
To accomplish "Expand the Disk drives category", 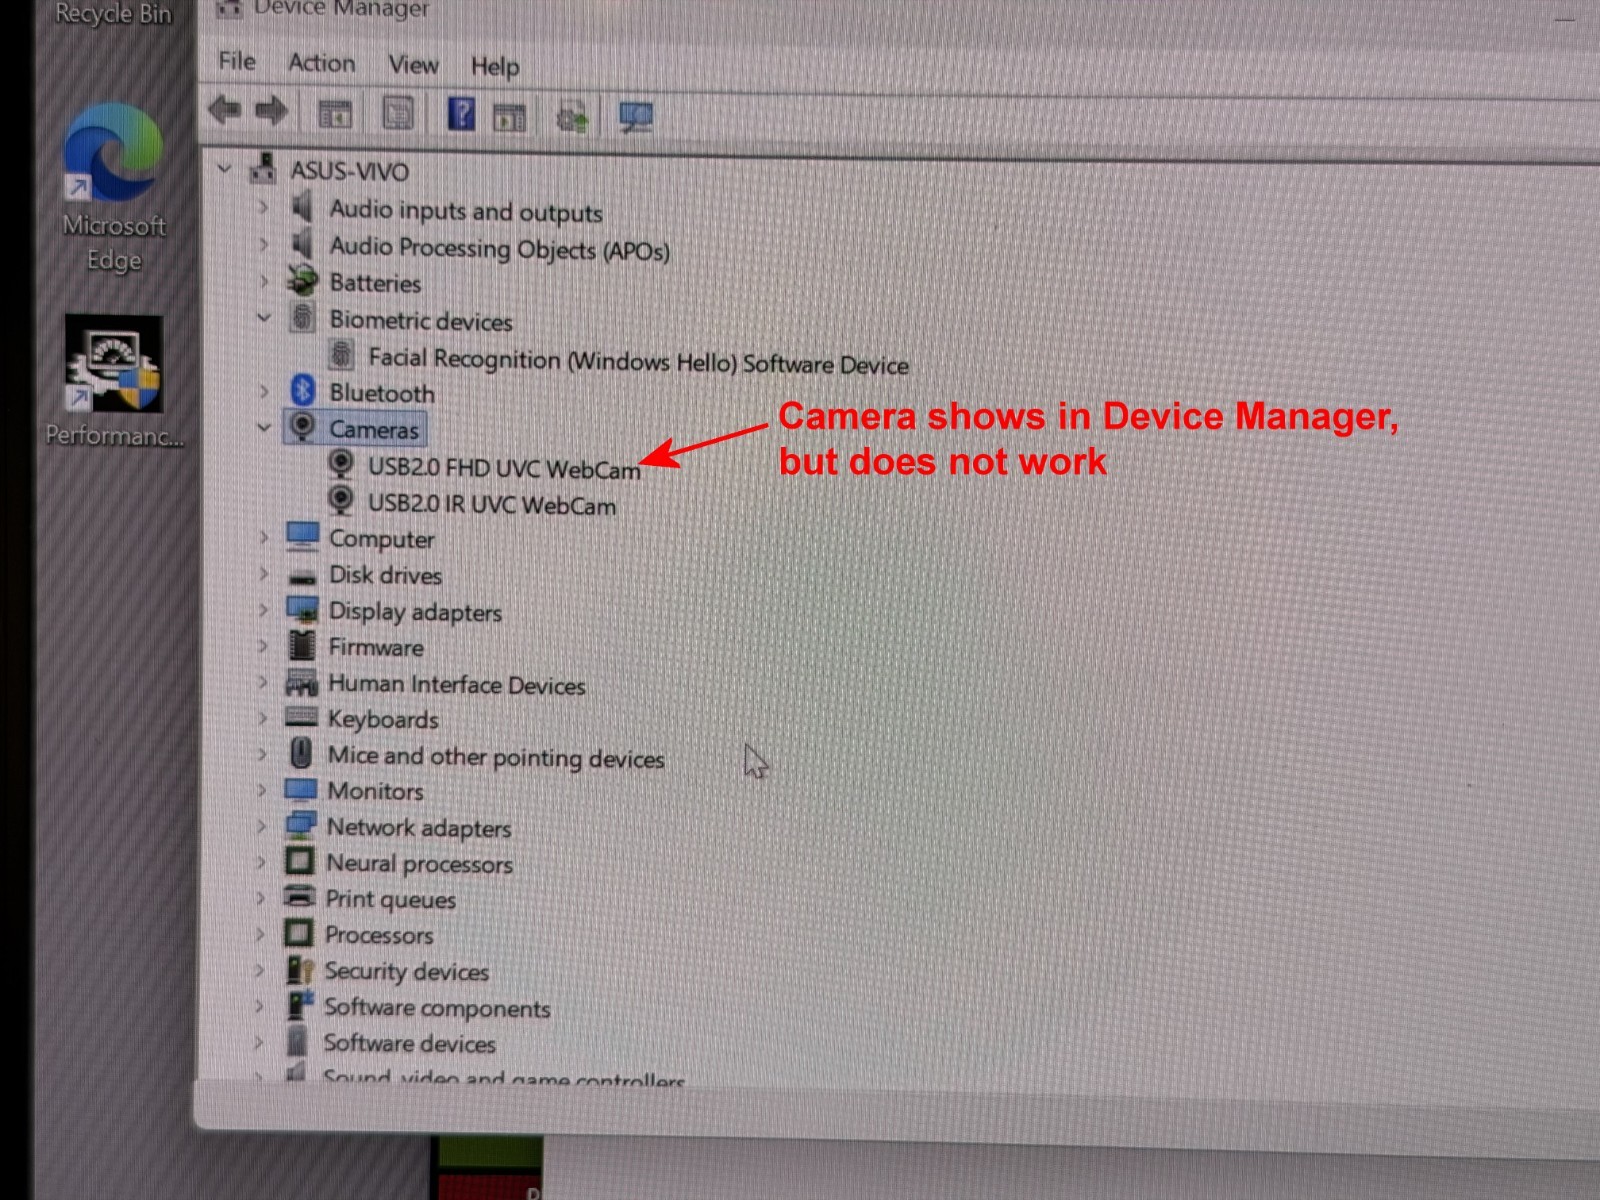I will point(264,574).
